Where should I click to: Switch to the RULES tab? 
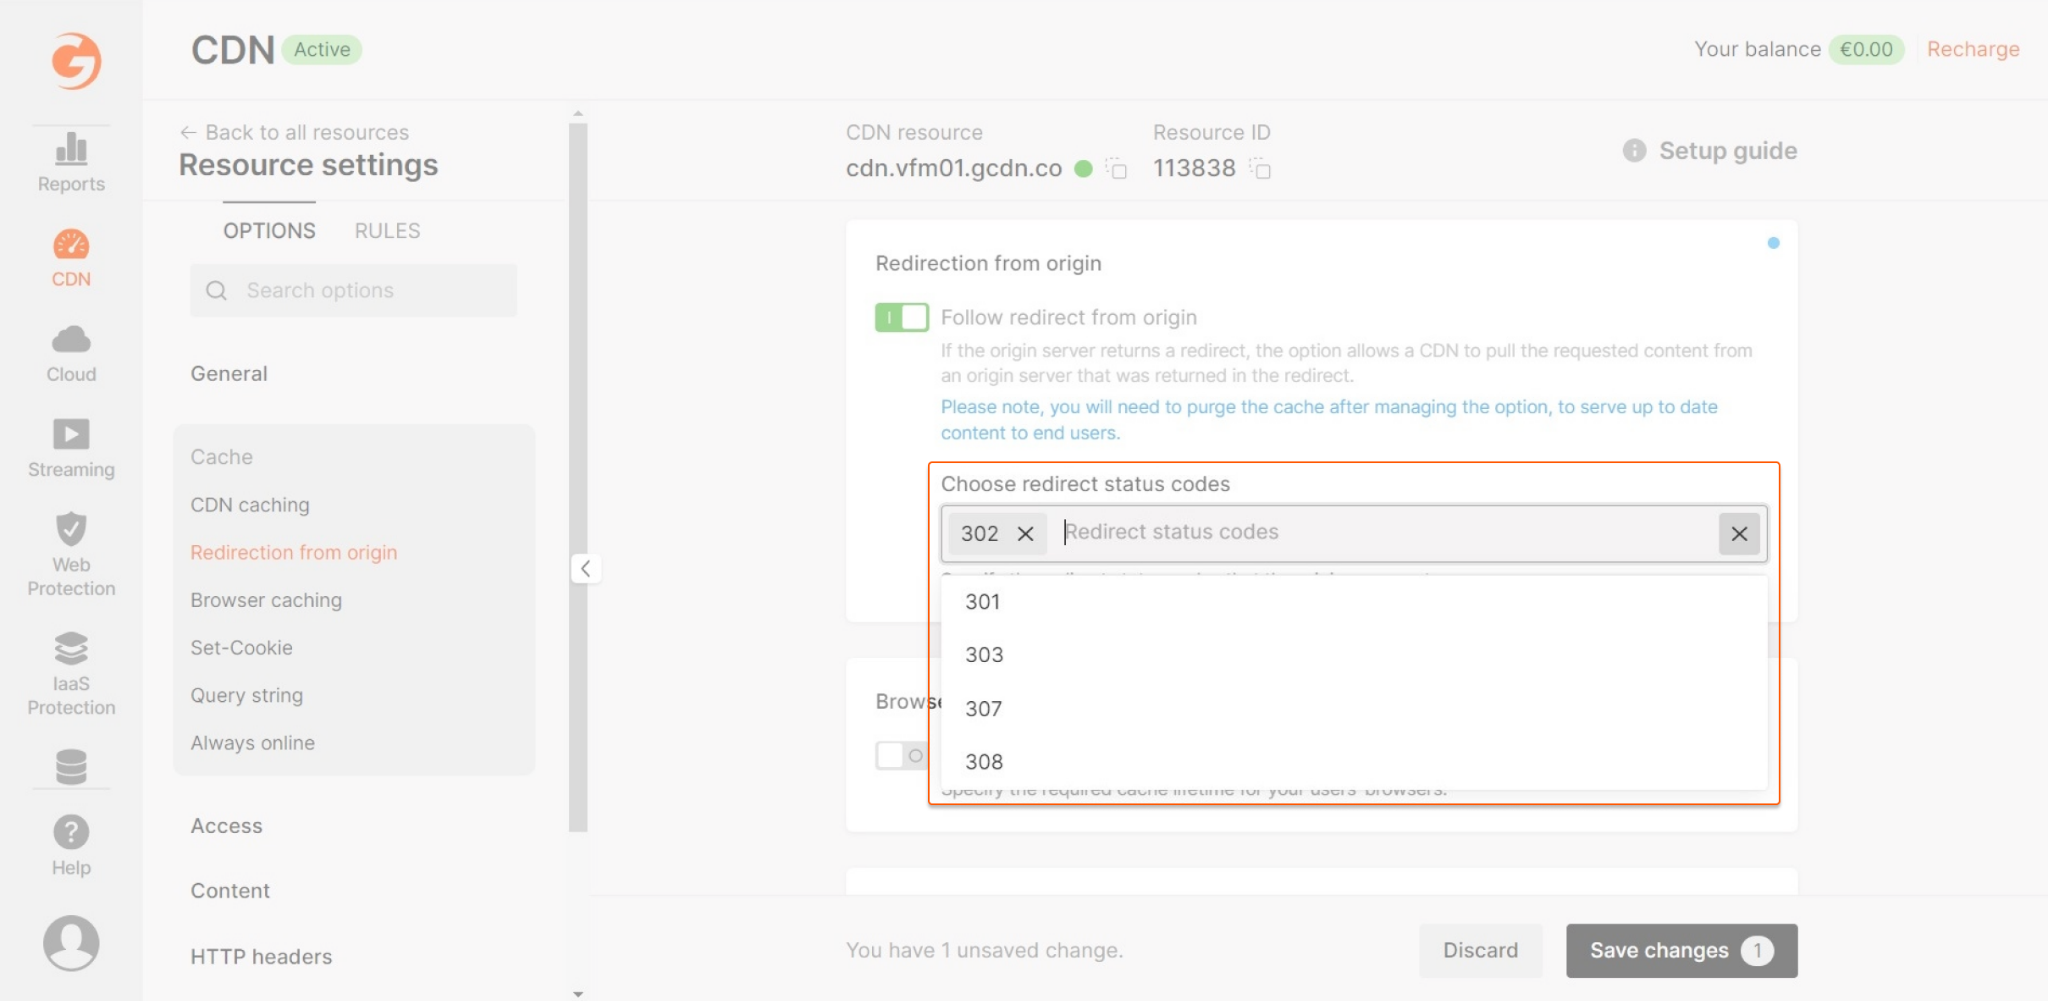pyautogui.click(x=386, y=230)
